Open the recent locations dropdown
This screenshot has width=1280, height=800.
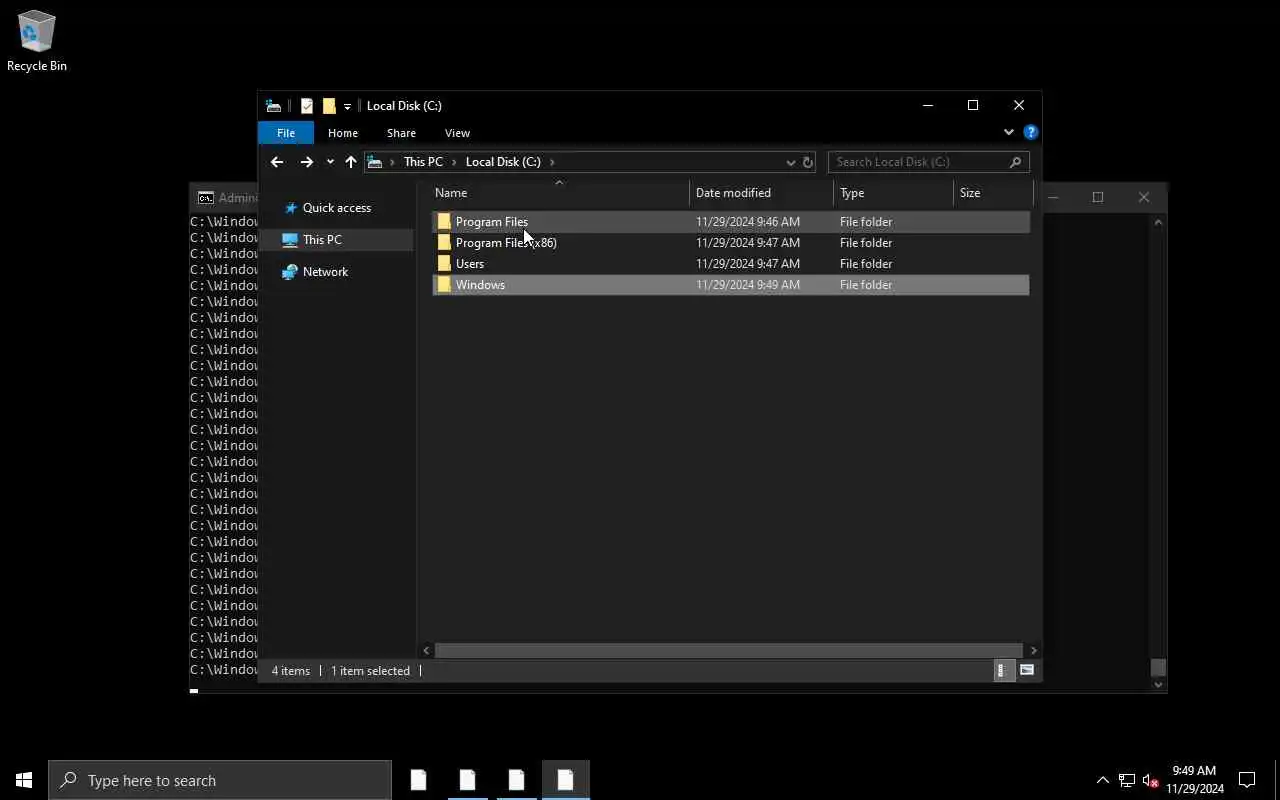(330, 162)
